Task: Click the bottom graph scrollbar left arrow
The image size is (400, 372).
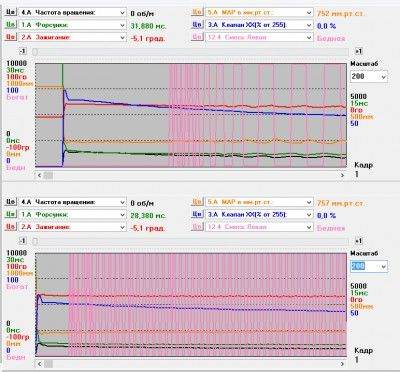Action: (39, 364)
